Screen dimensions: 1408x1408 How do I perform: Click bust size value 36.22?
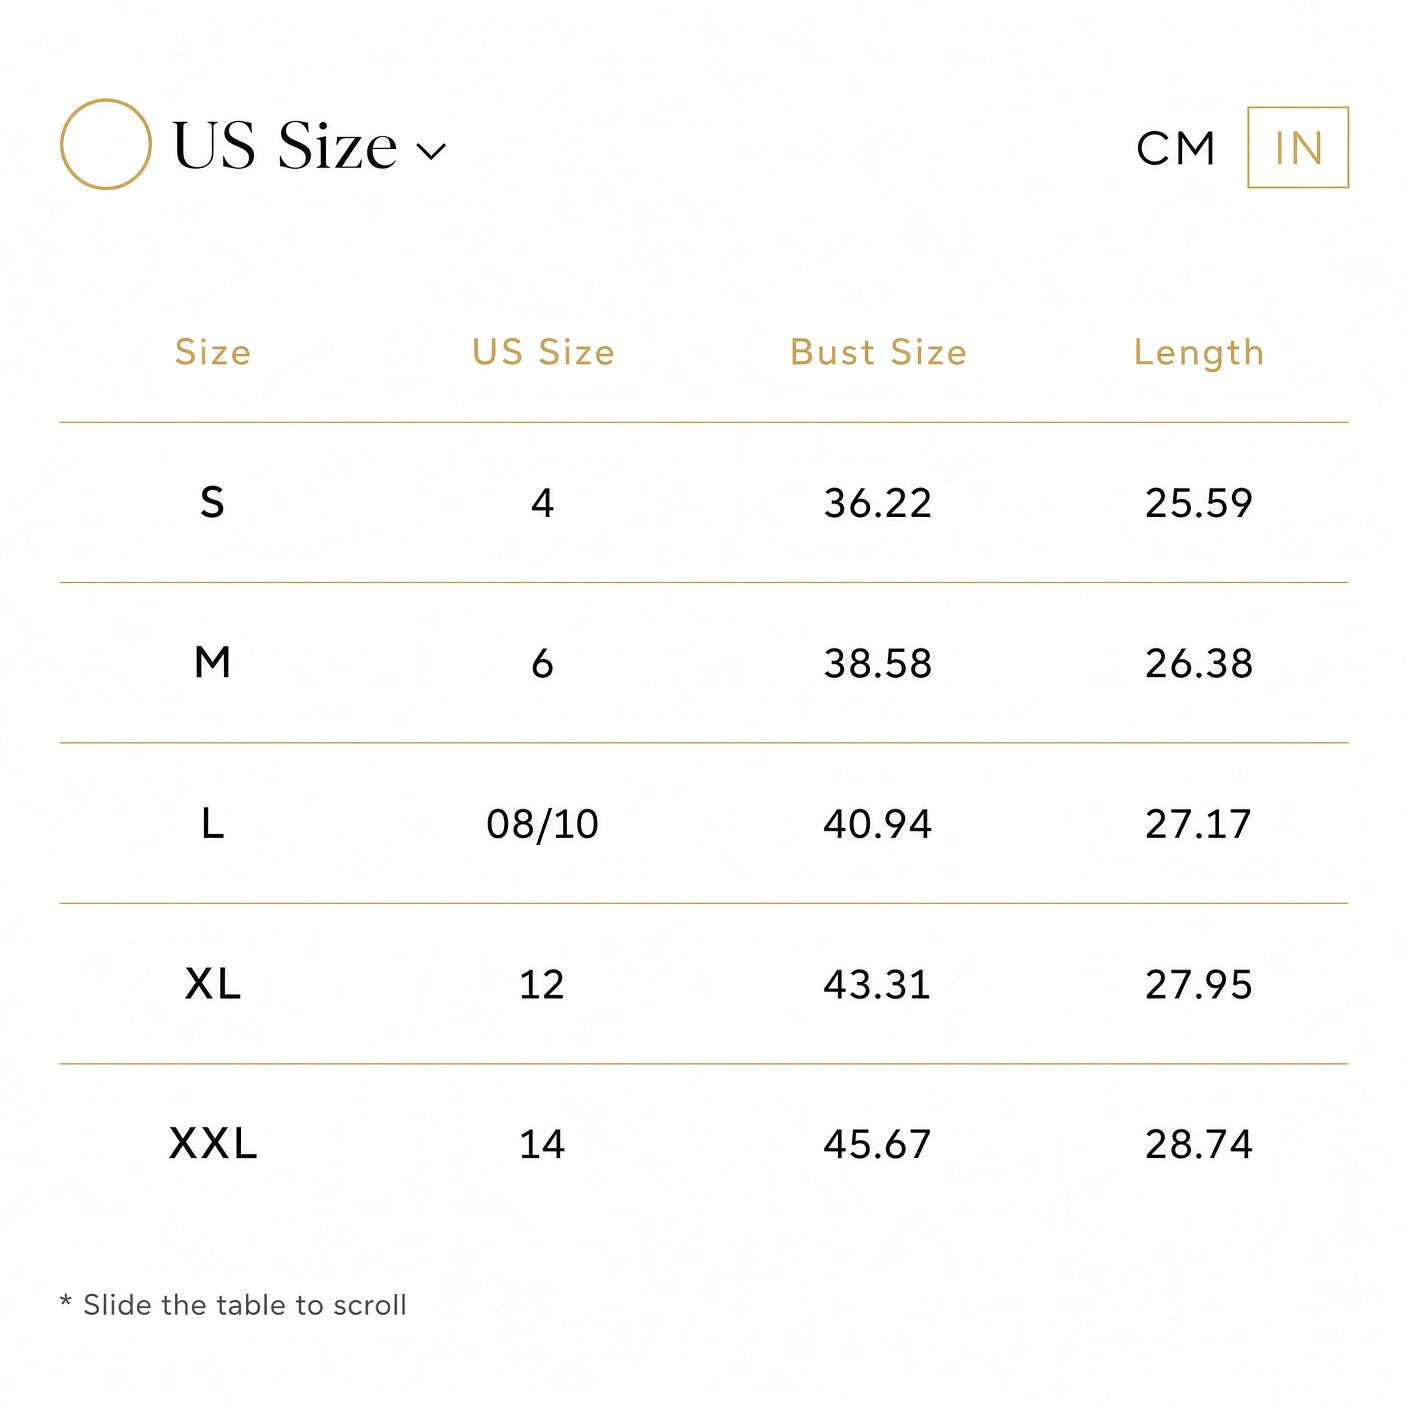tap(877, 503)
